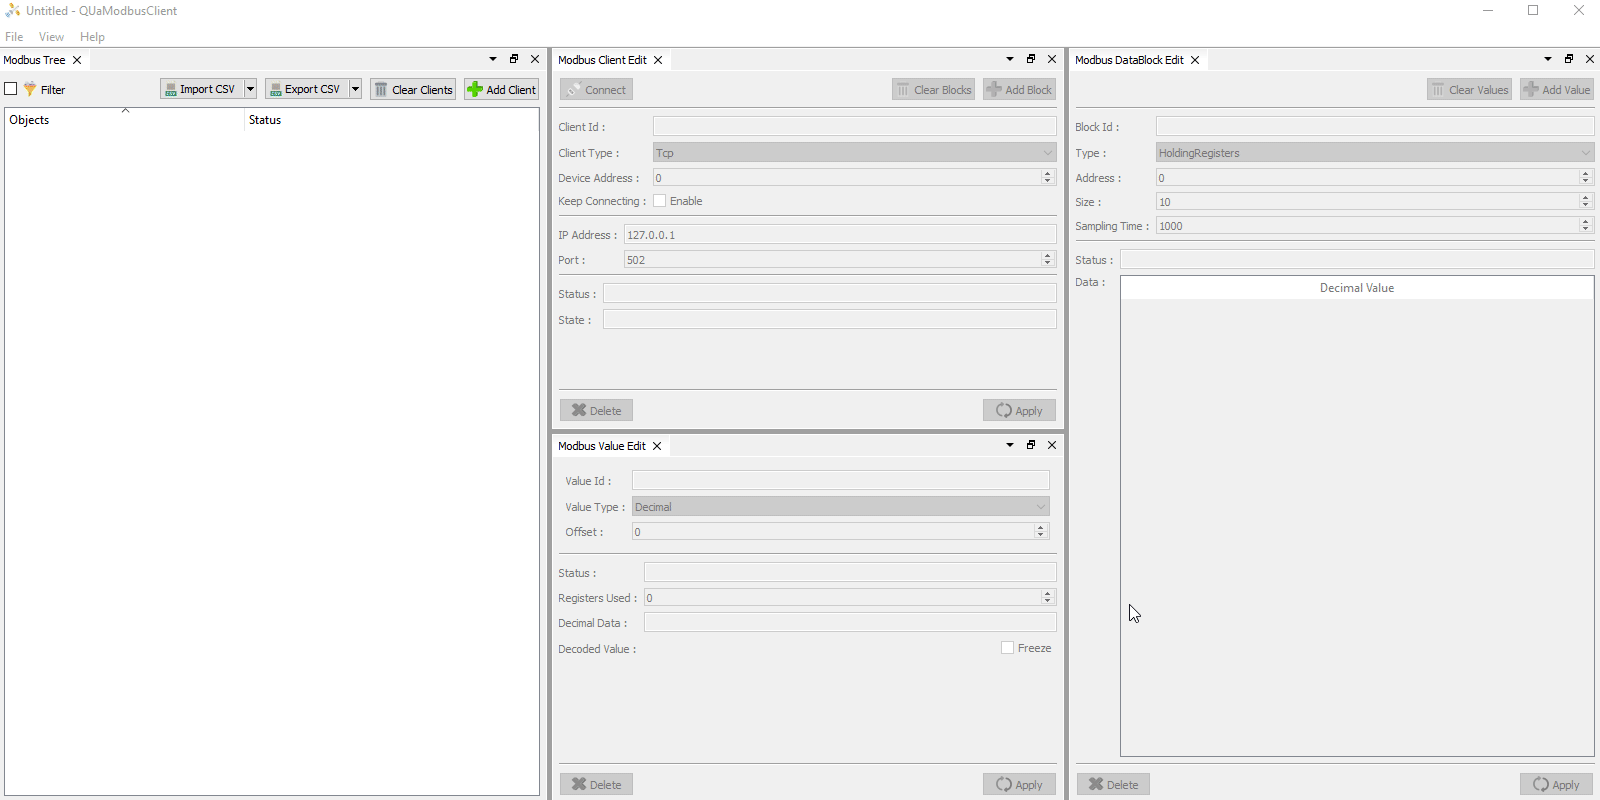
Task: Enable the Keep Connecting checkbox
Action: tap(660, 201)
